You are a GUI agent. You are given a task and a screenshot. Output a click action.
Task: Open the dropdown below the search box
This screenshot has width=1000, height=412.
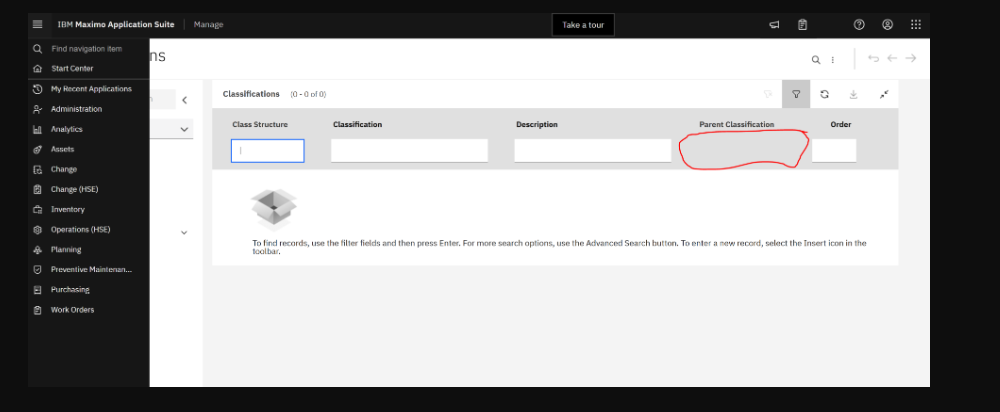click(x=185, y=129)
